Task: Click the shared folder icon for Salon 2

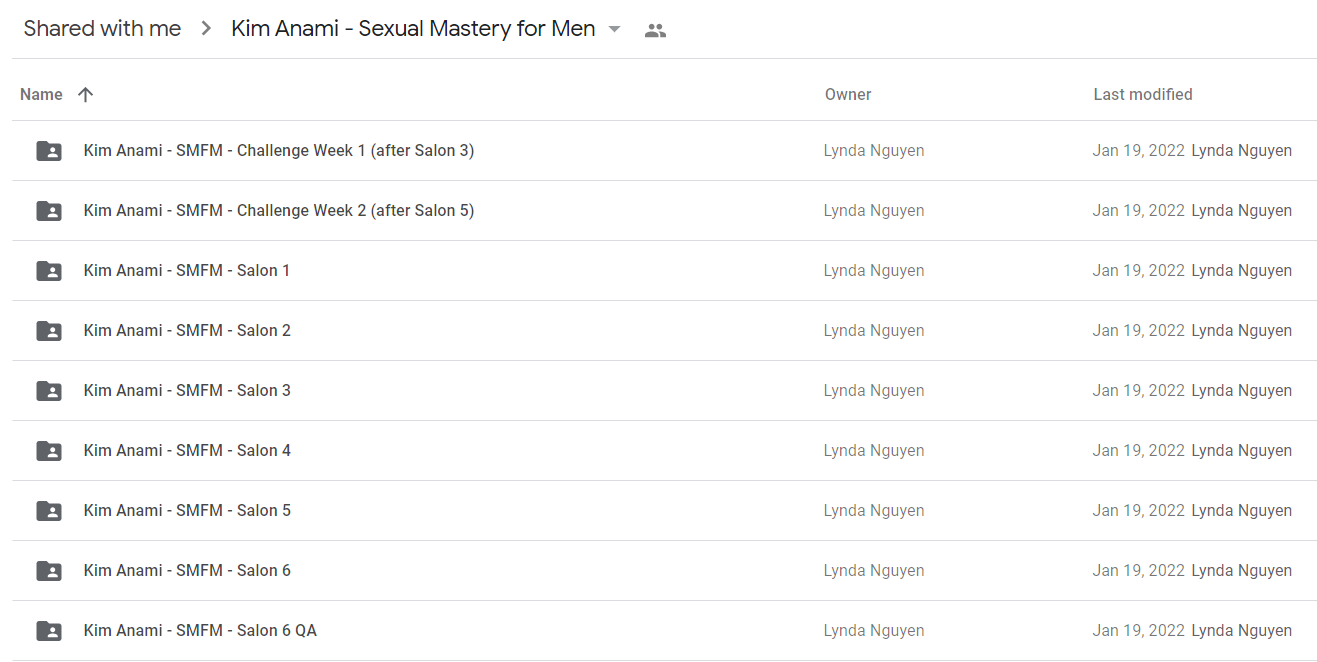Action: [x=48, y=331]
